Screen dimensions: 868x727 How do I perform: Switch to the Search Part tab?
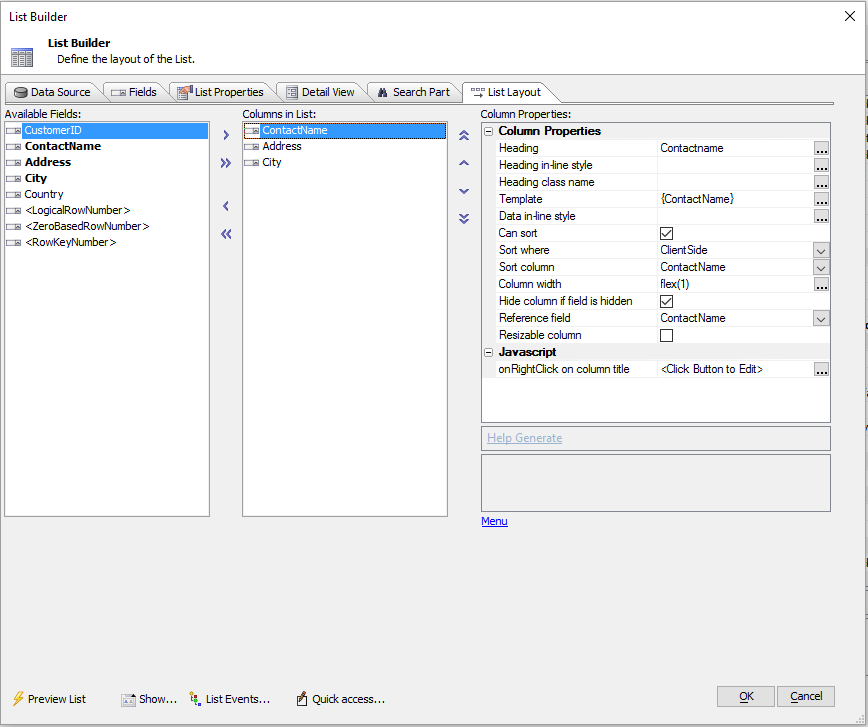click(414, 92)
